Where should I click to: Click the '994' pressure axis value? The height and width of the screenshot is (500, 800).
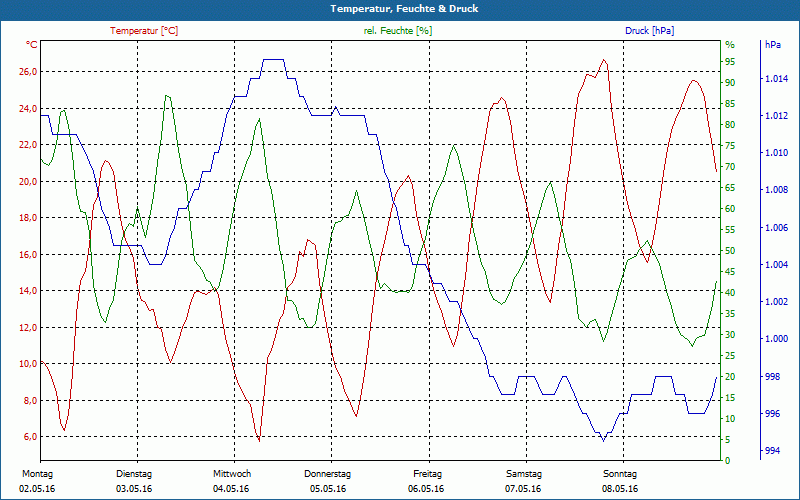tap(772, 451)
